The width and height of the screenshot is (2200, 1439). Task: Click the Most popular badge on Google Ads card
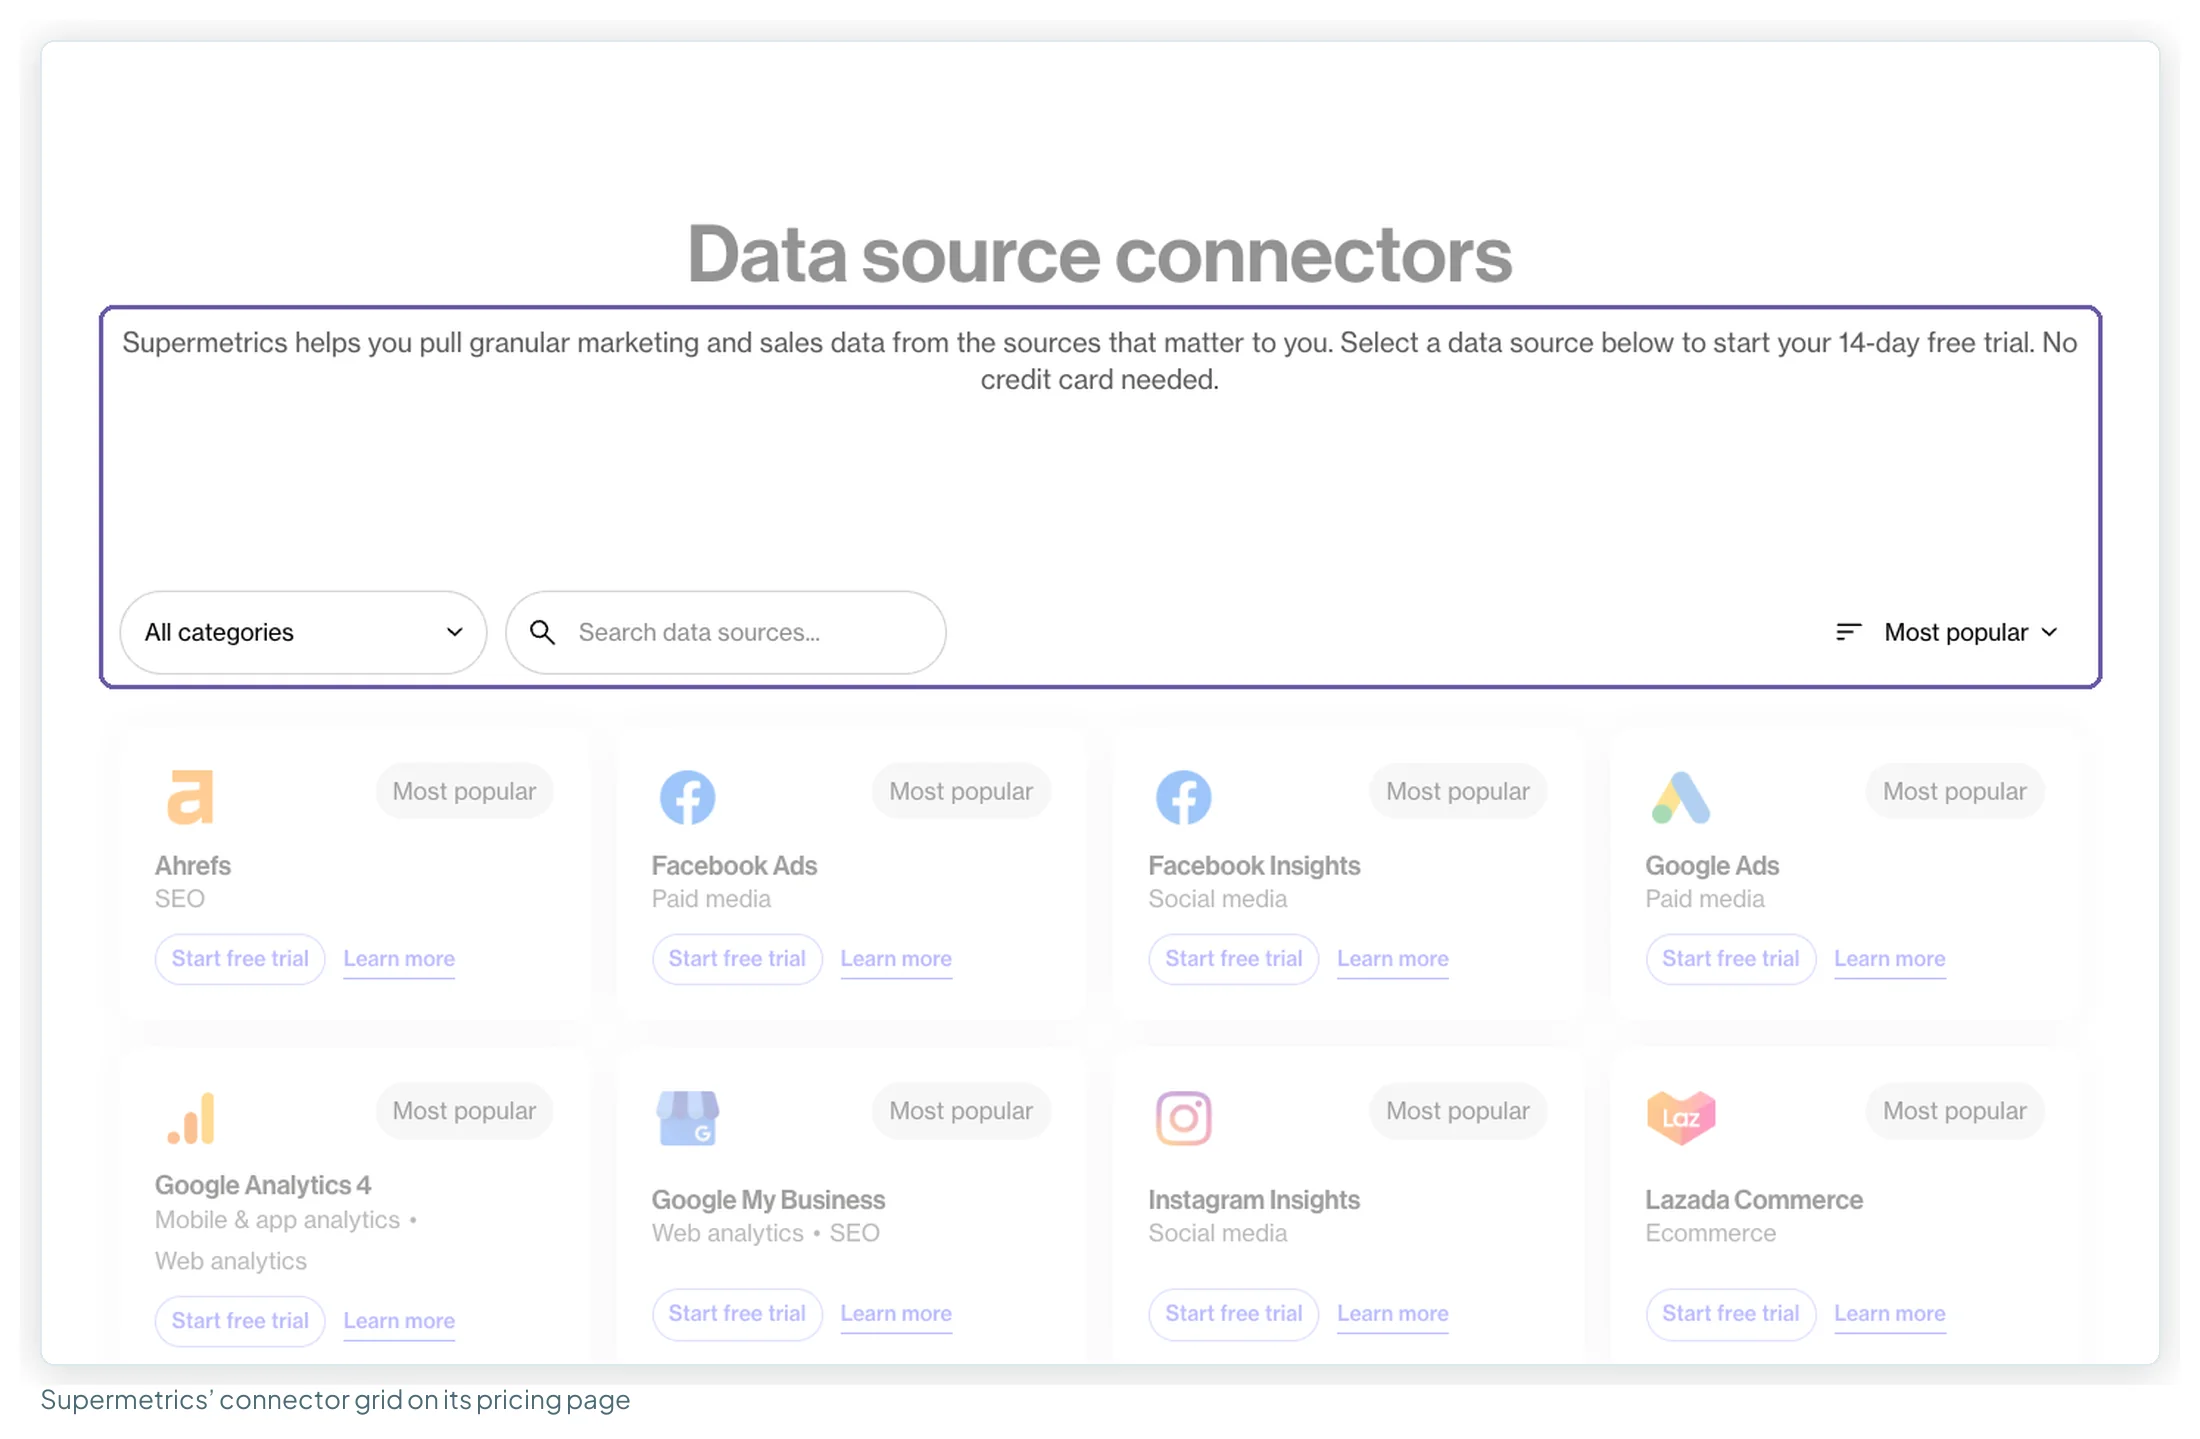pyautogui.click(x=1954, y=791)
